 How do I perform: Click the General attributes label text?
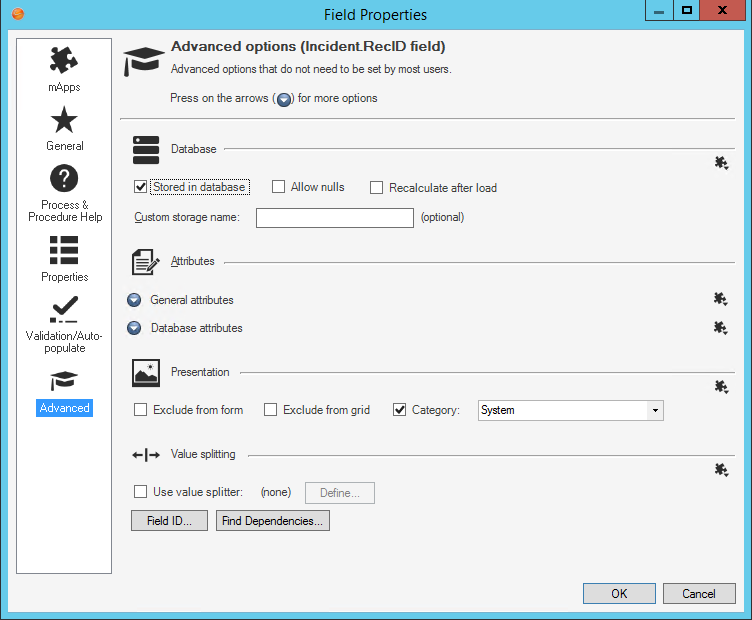coord(192,300)
